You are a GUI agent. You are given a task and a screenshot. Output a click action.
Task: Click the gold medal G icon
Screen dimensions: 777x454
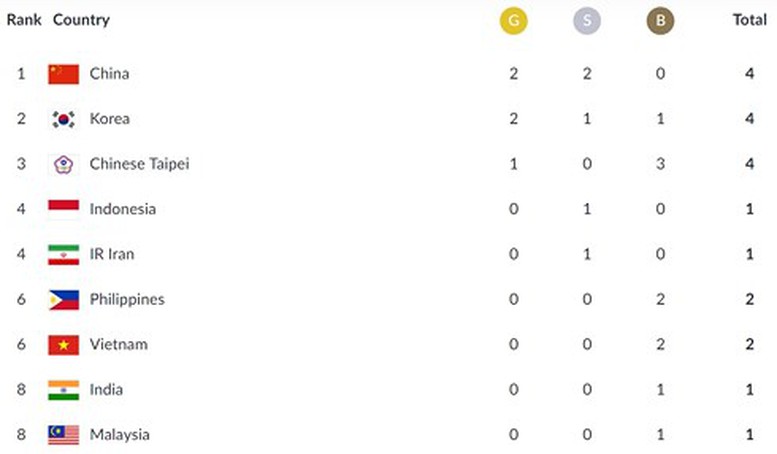point(513,21)
